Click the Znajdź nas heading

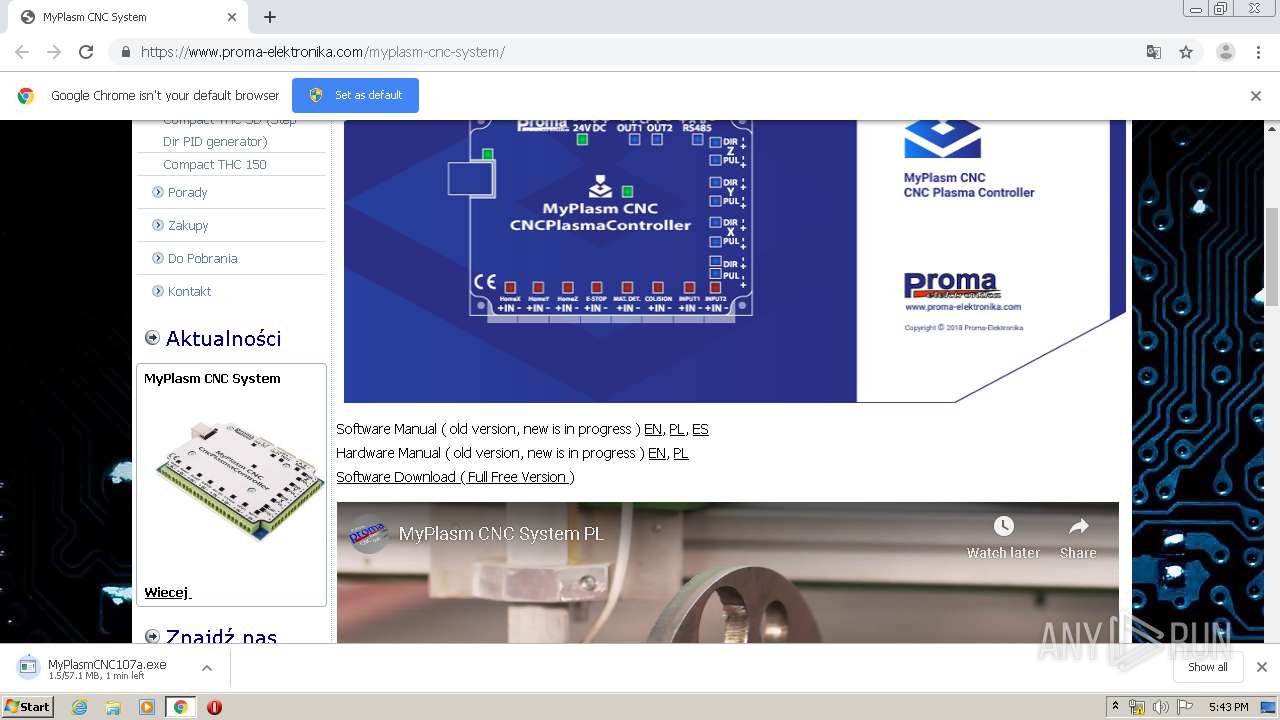[221, 636]
